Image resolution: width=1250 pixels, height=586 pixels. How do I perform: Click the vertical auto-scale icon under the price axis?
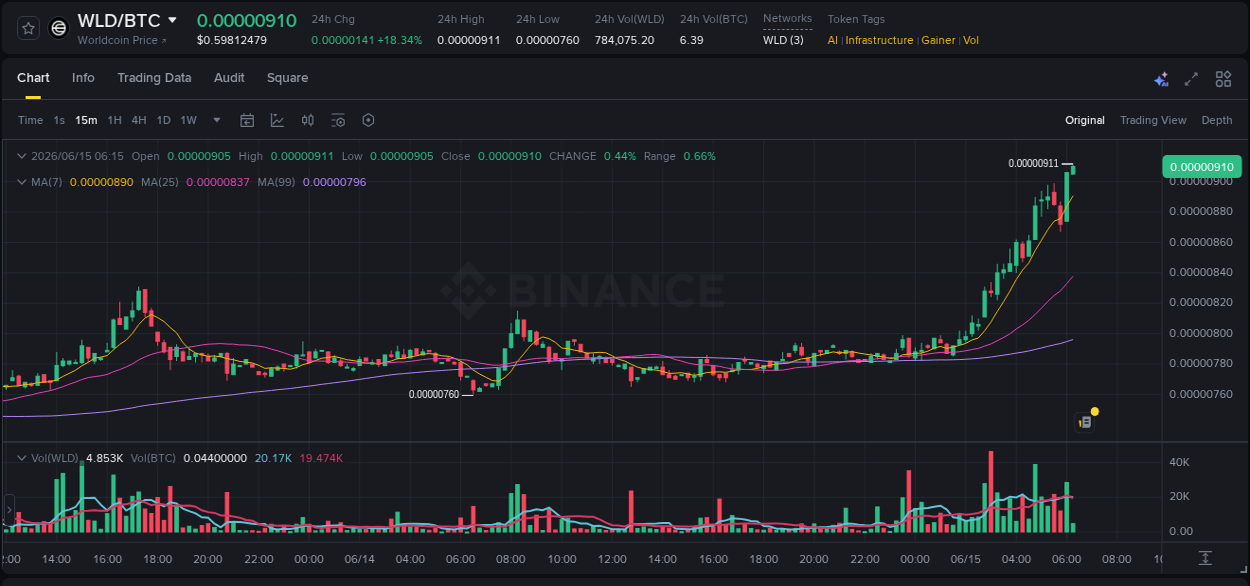coord(1206,558)
